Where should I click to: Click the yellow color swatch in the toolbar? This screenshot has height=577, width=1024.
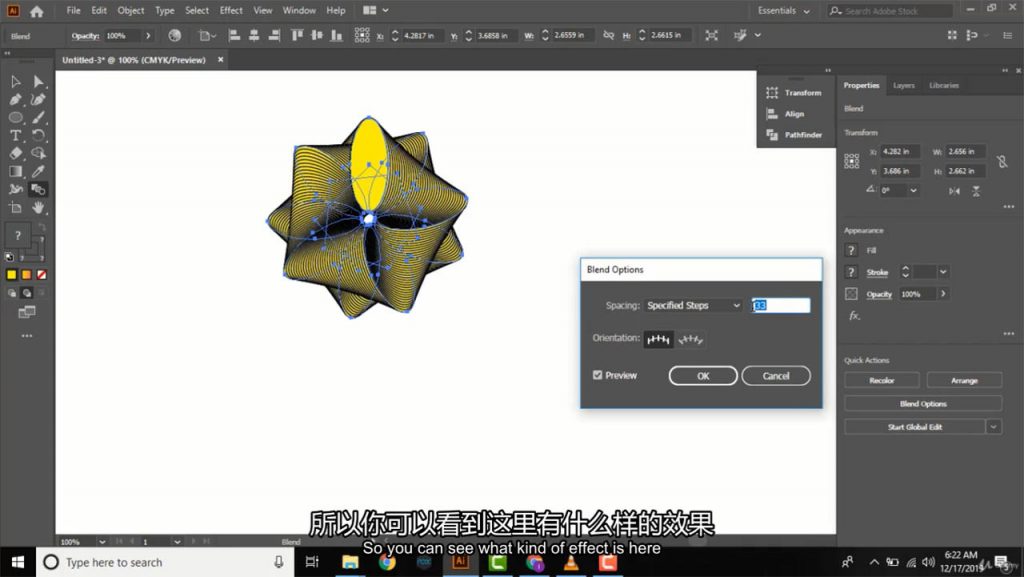[11, 275]
